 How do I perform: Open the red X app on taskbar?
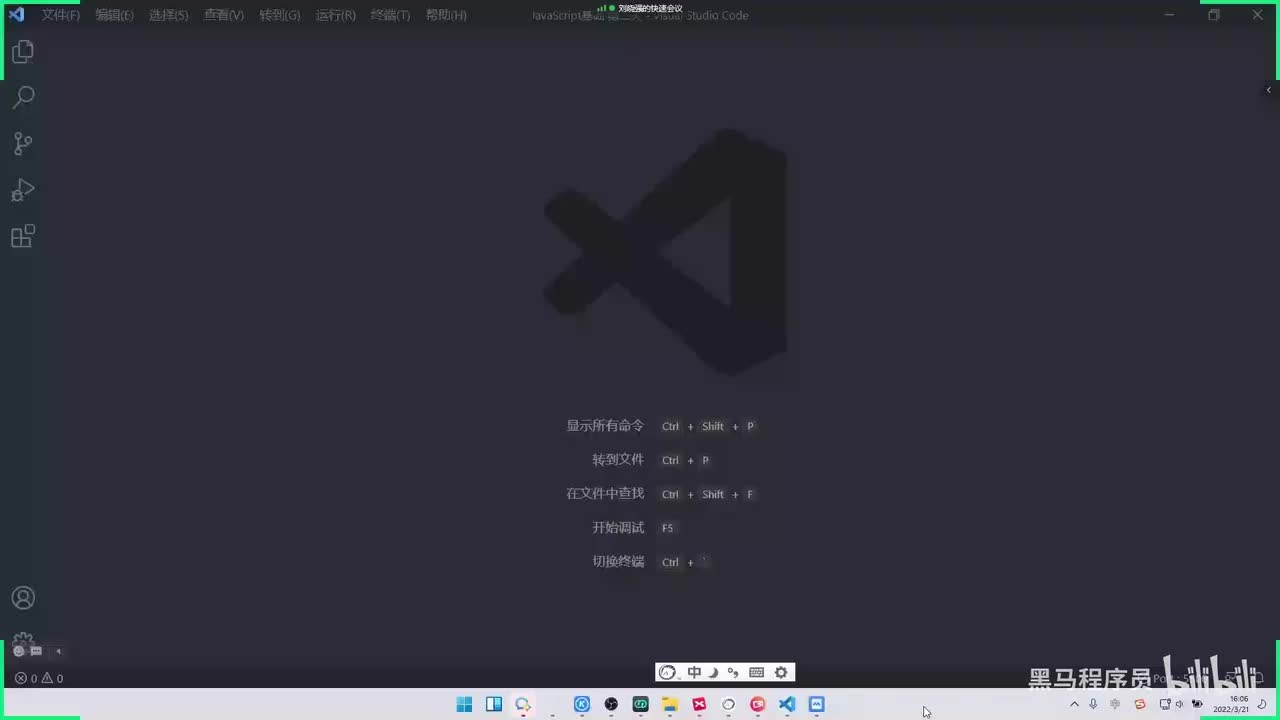(699, 704)
